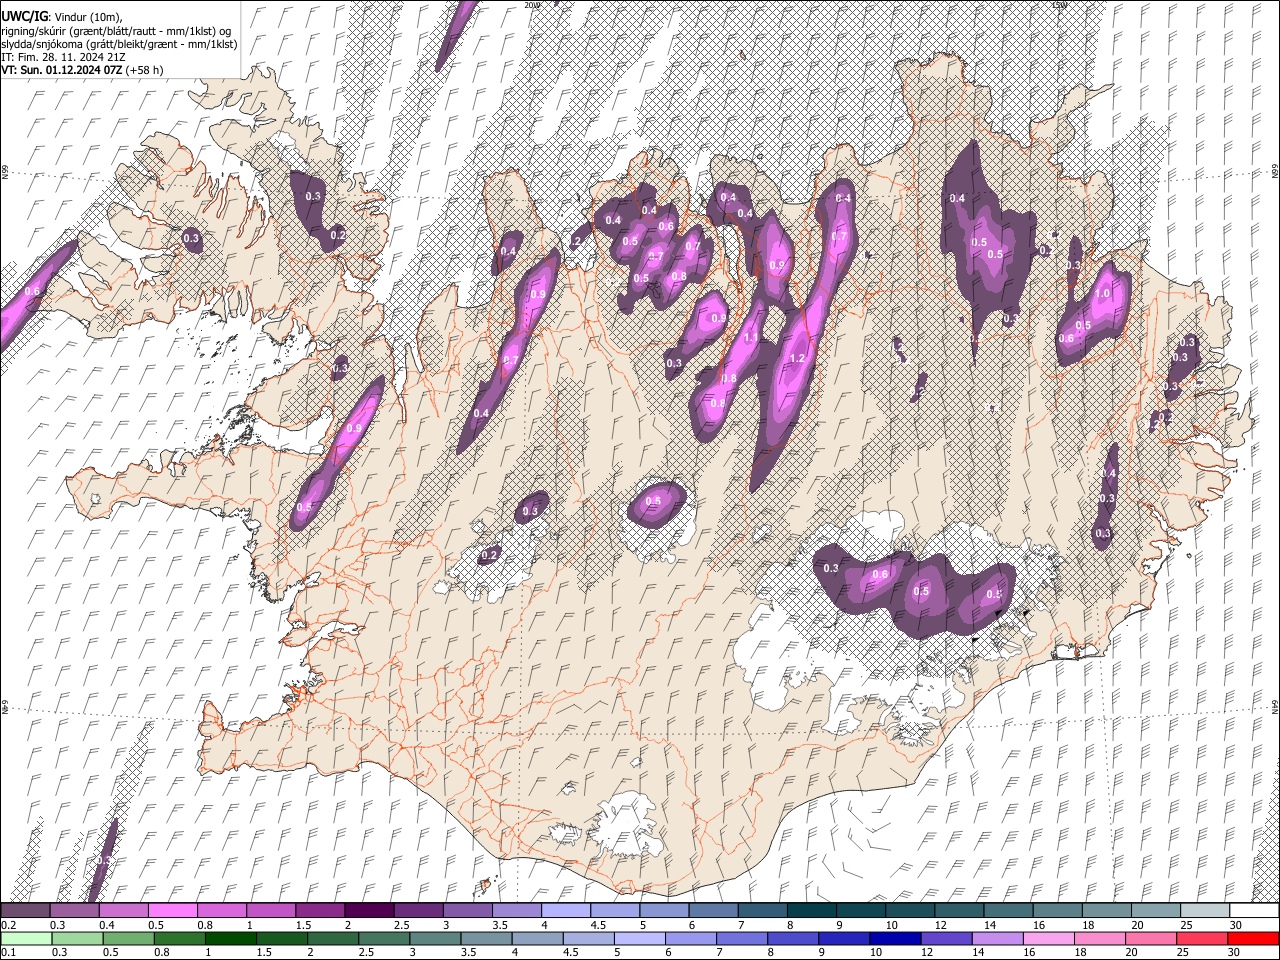Click 'VT: Sun. 01.12.2024 07Z (+58 h)'
The width and height of the screenshot is (1280, 960).
tap(82, 70)
